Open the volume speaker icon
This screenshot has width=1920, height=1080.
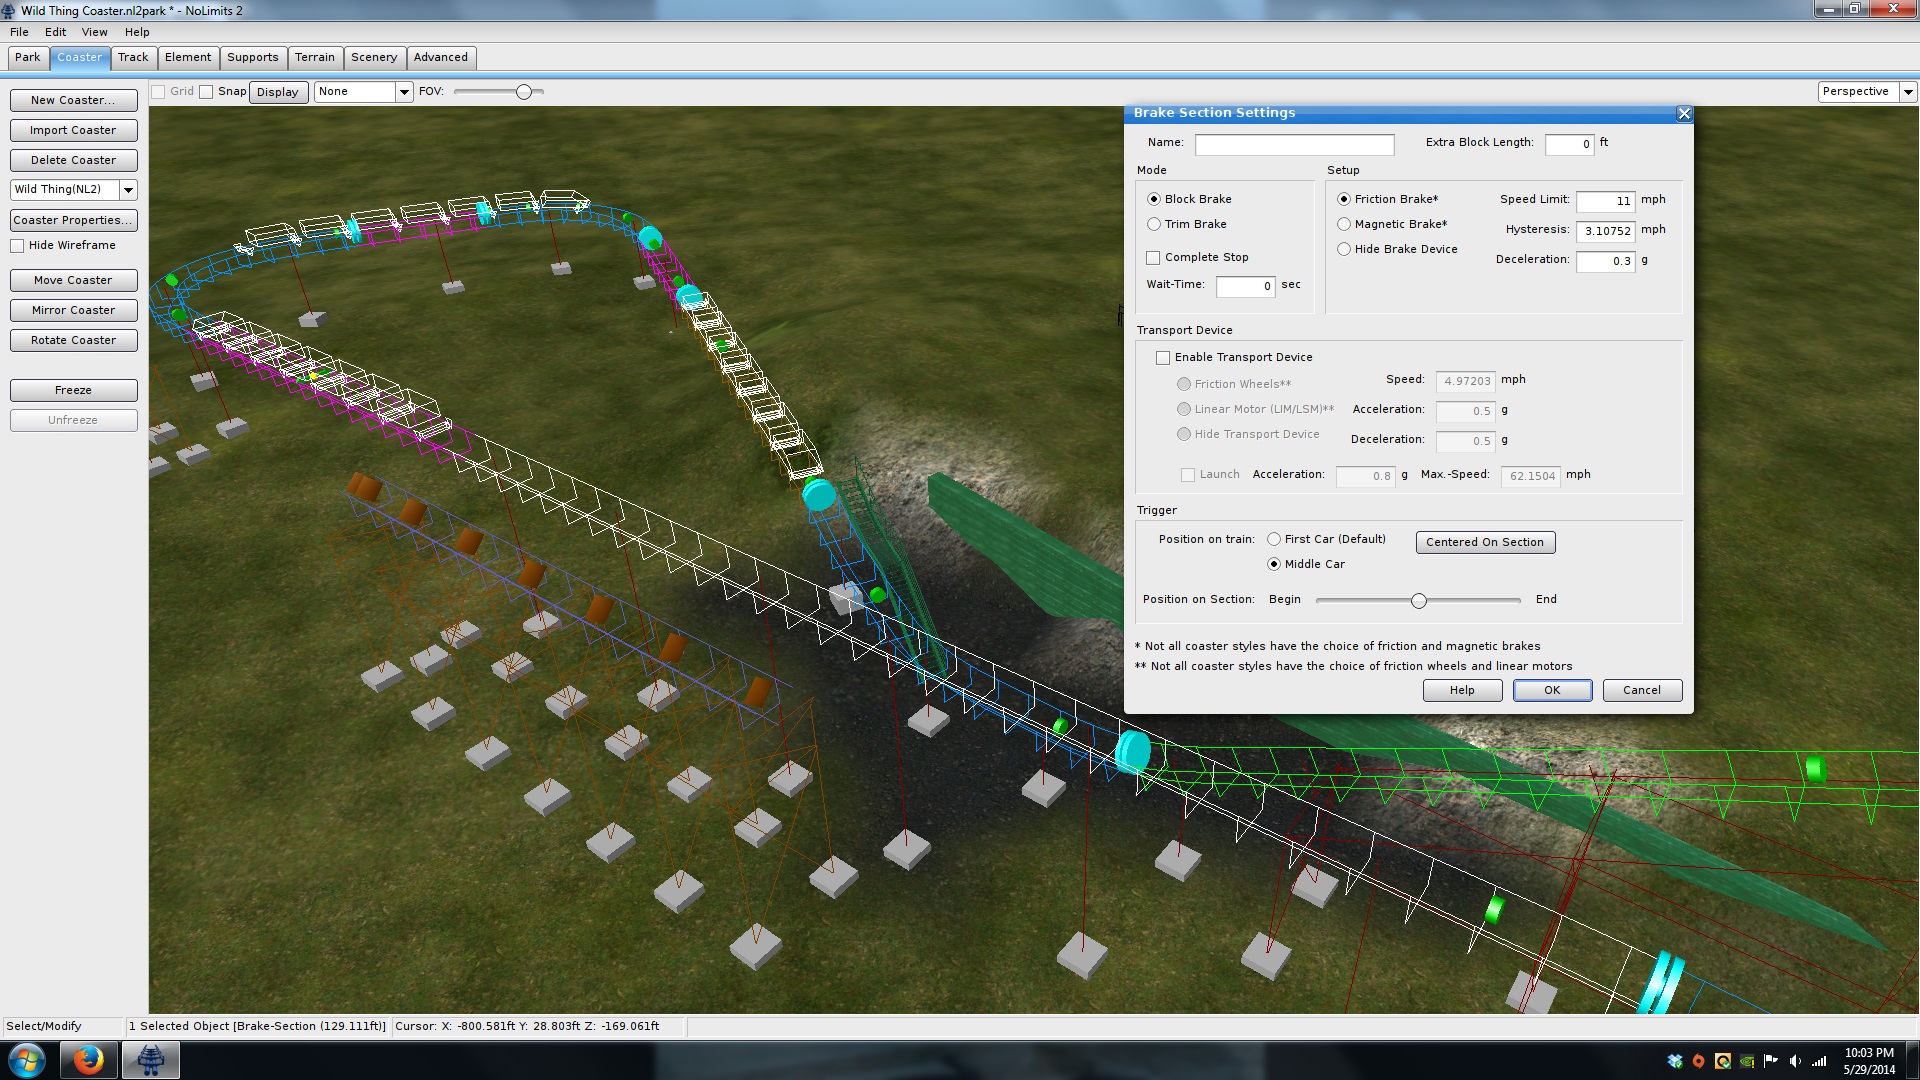1795,1061
